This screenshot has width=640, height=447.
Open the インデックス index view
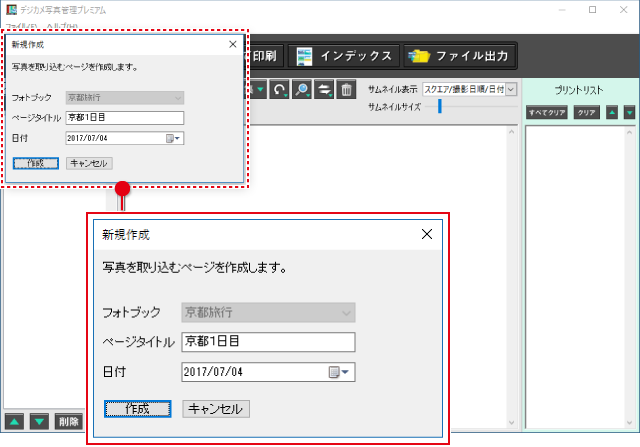(344, 56)
